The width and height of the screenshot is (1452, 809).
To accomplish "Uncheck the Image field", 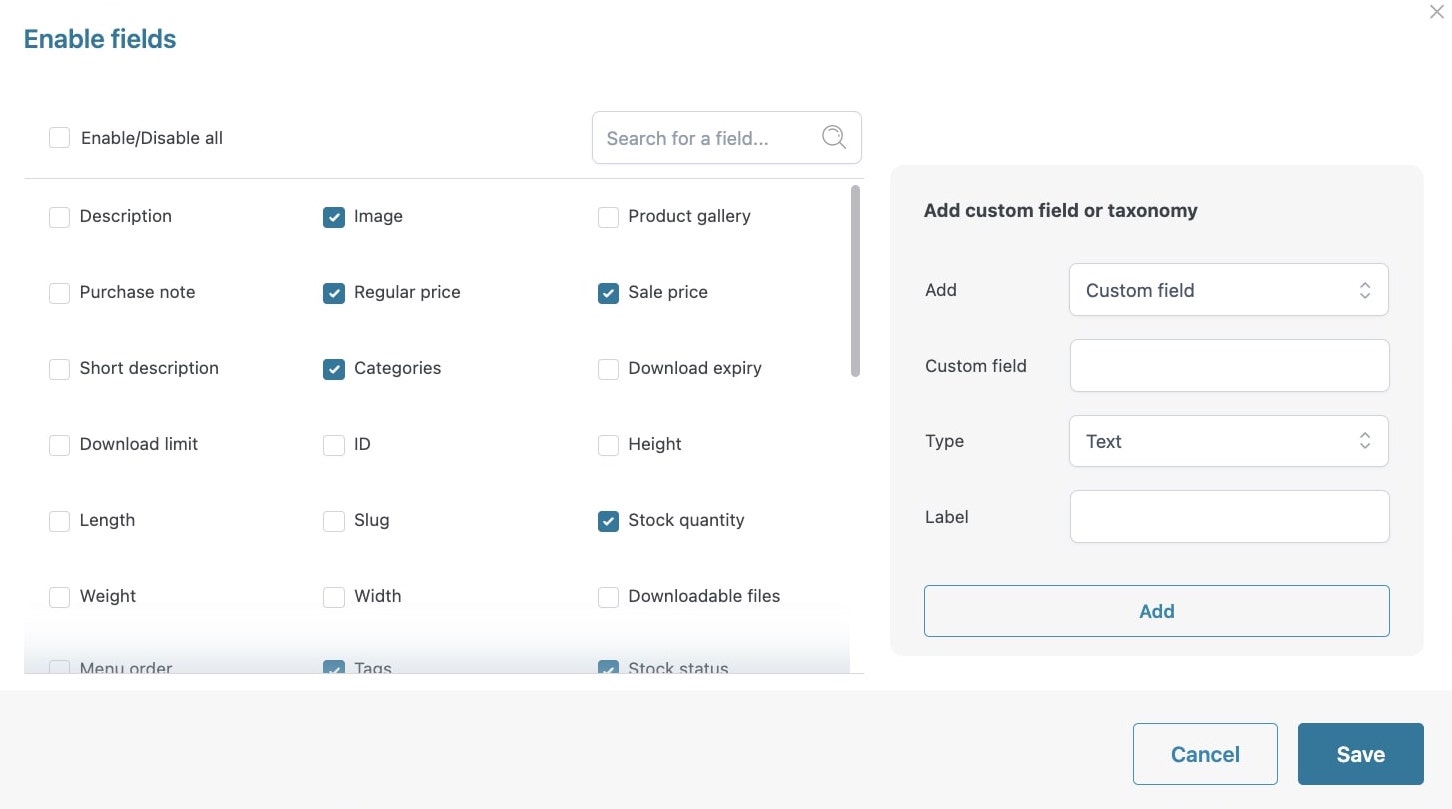I will (x=334, y=217).
